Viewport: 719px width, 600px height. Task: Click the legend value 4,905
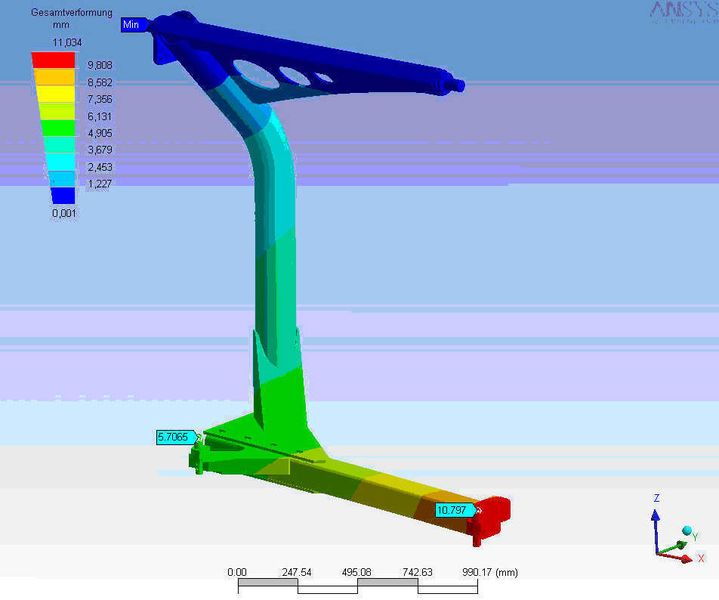[x=100, y=133]
